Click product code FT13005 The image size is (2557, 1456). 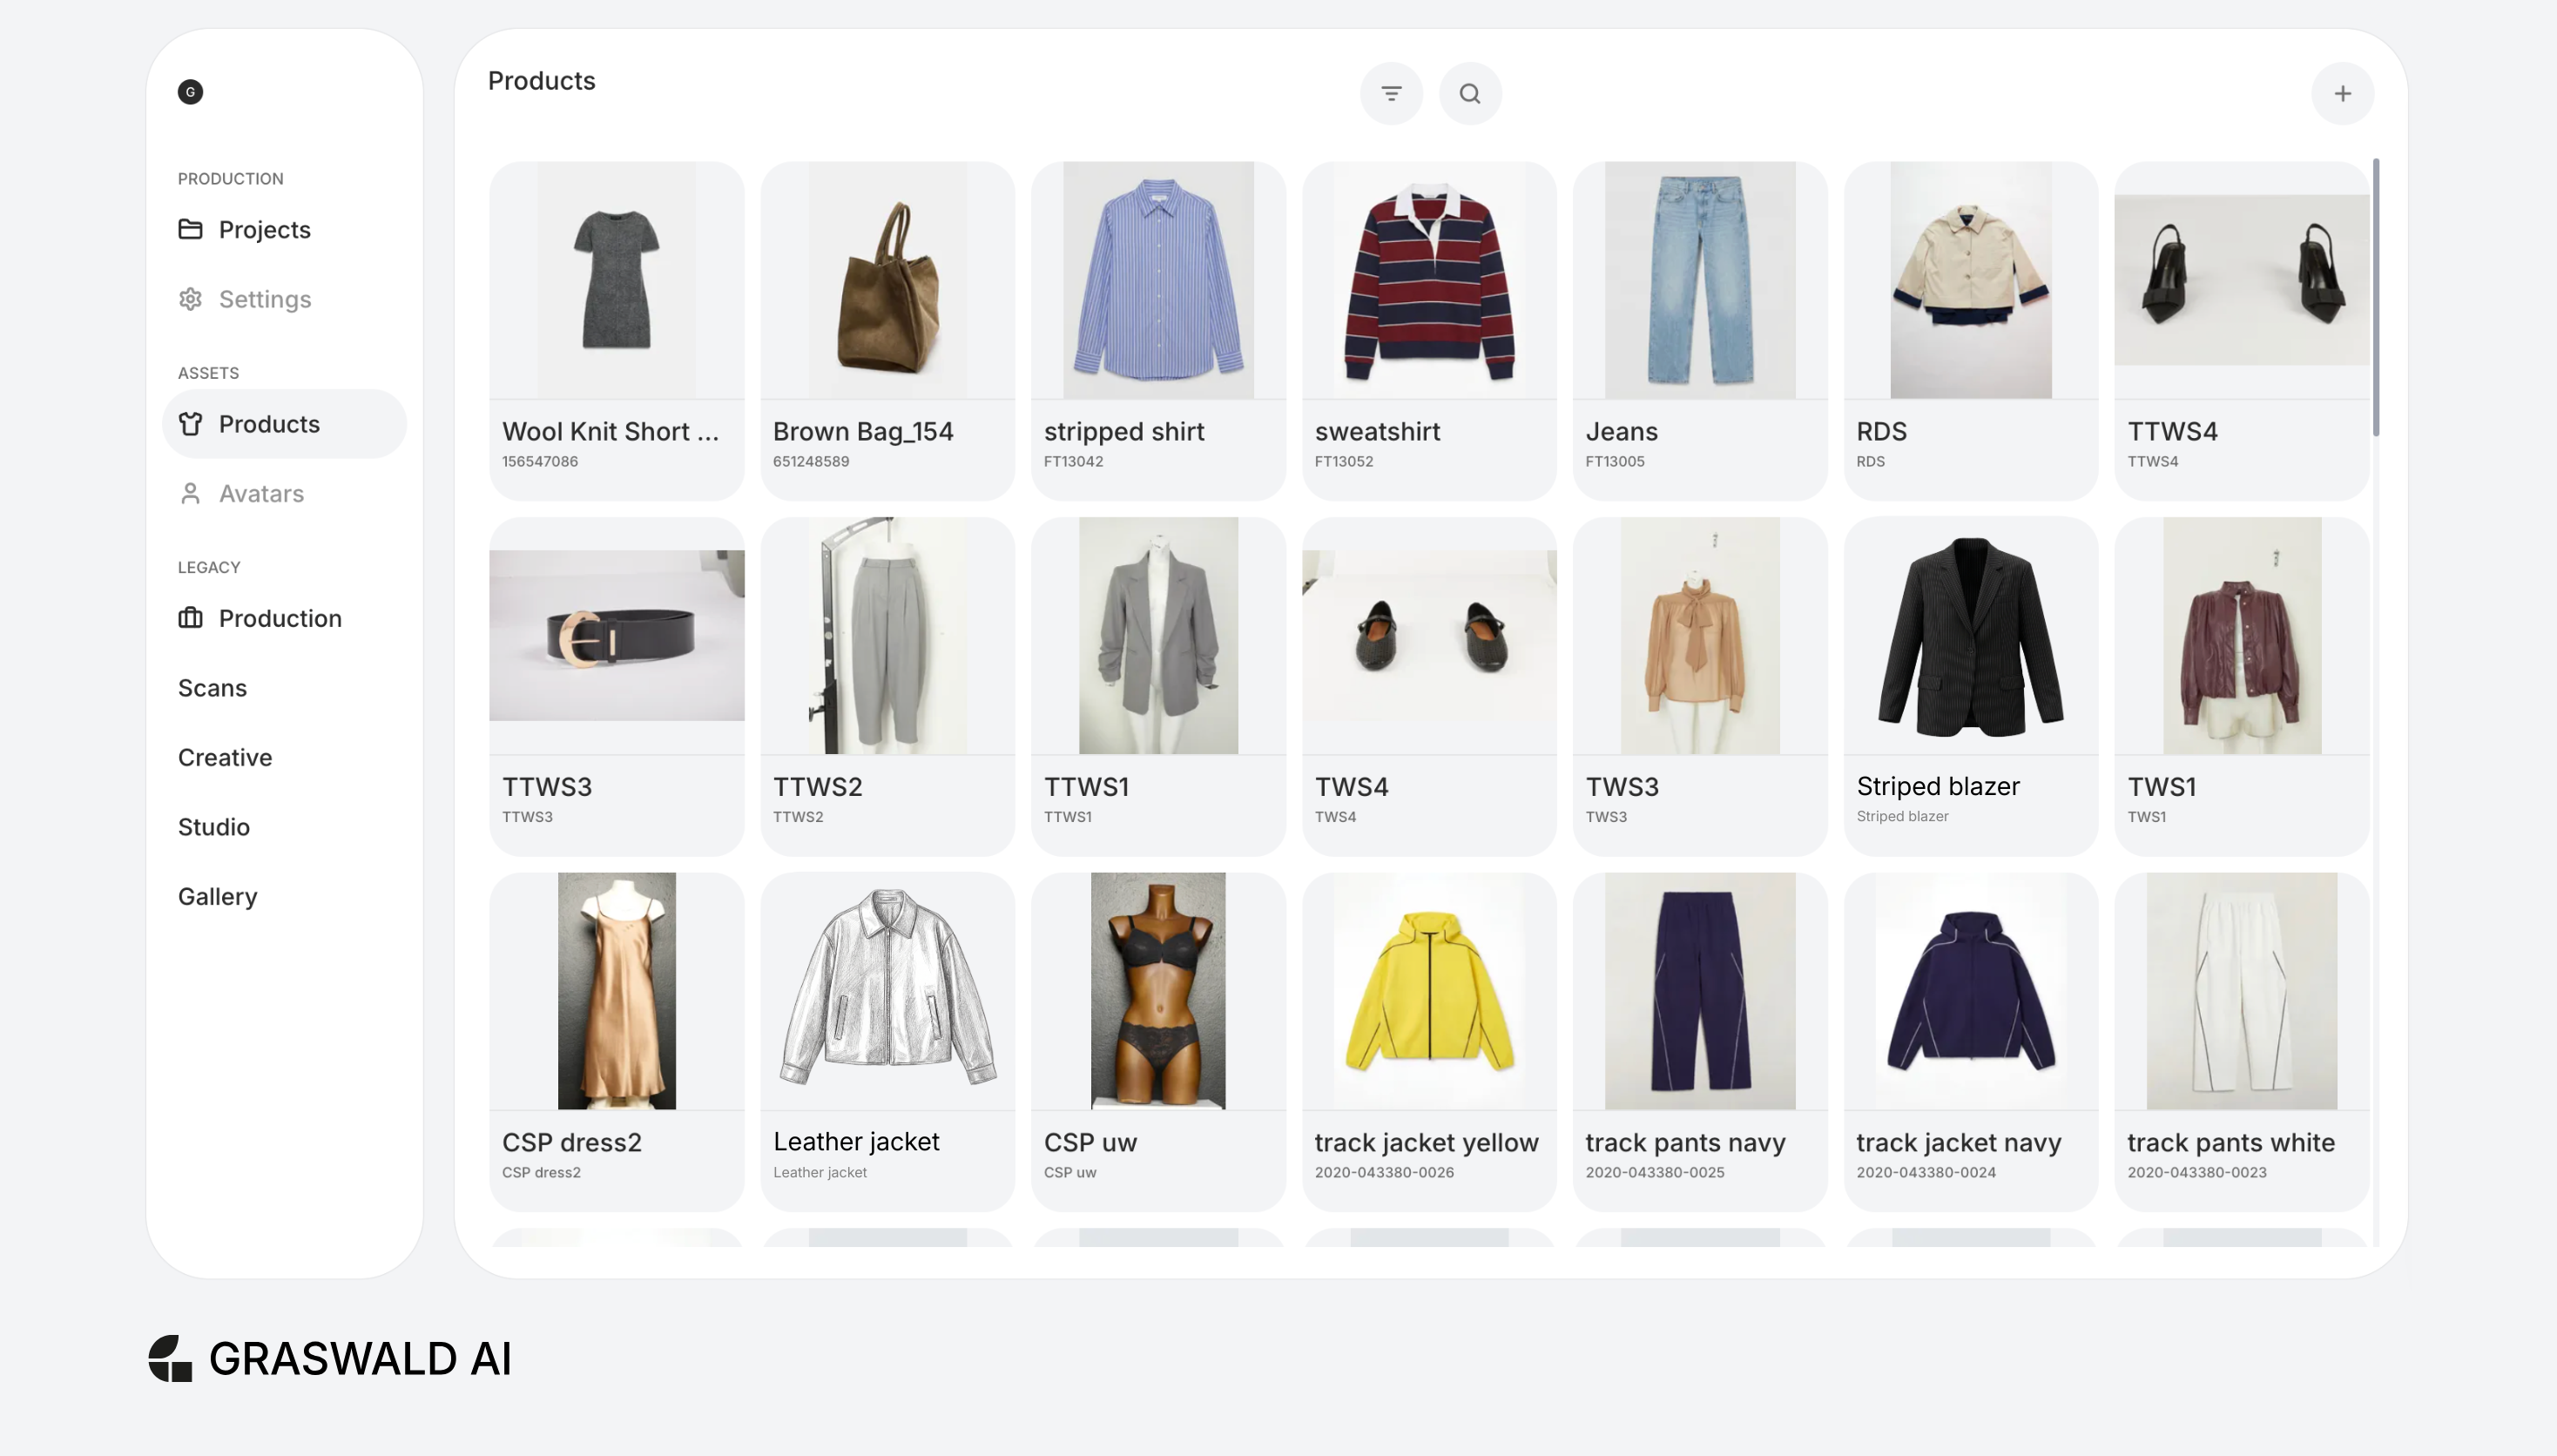click(1615, 461)
